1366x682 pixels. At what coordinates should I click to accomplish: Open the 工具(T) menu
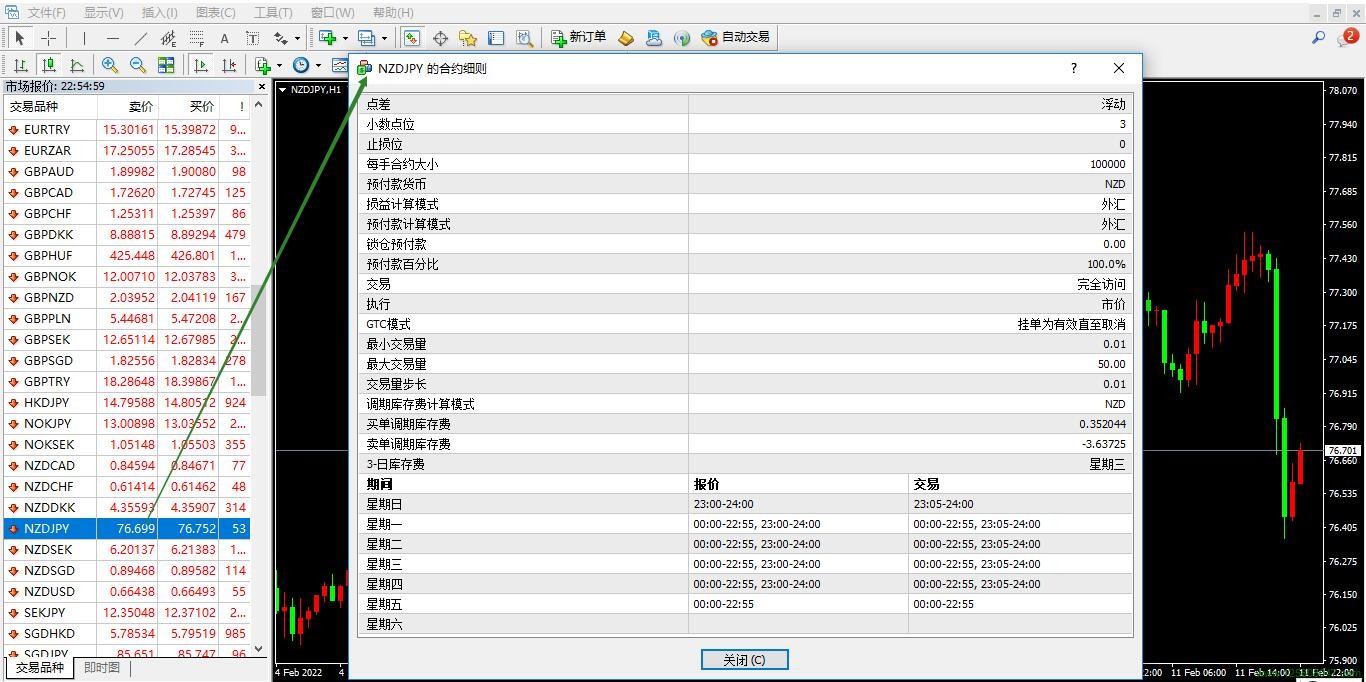273,12
